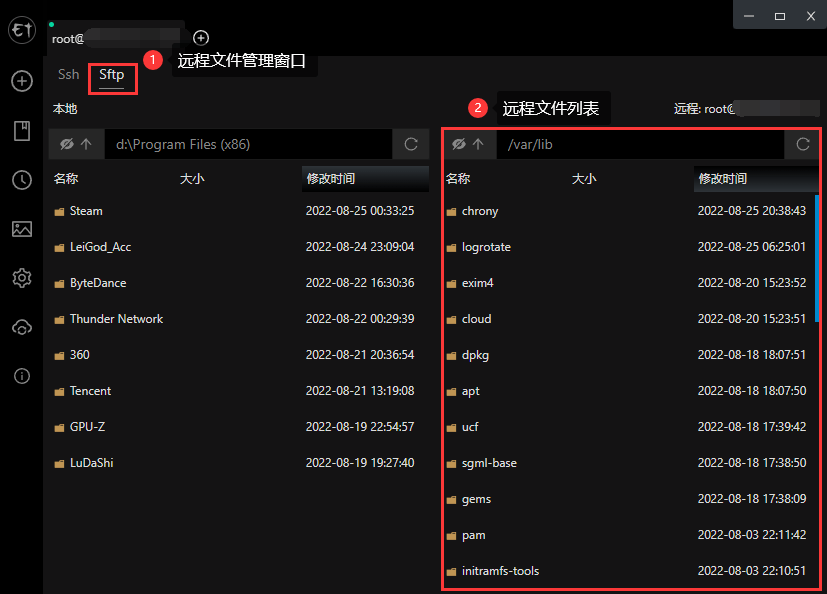Sort remote files by 修改时间 column
827x594 pixels.
[x=756, y=179]
